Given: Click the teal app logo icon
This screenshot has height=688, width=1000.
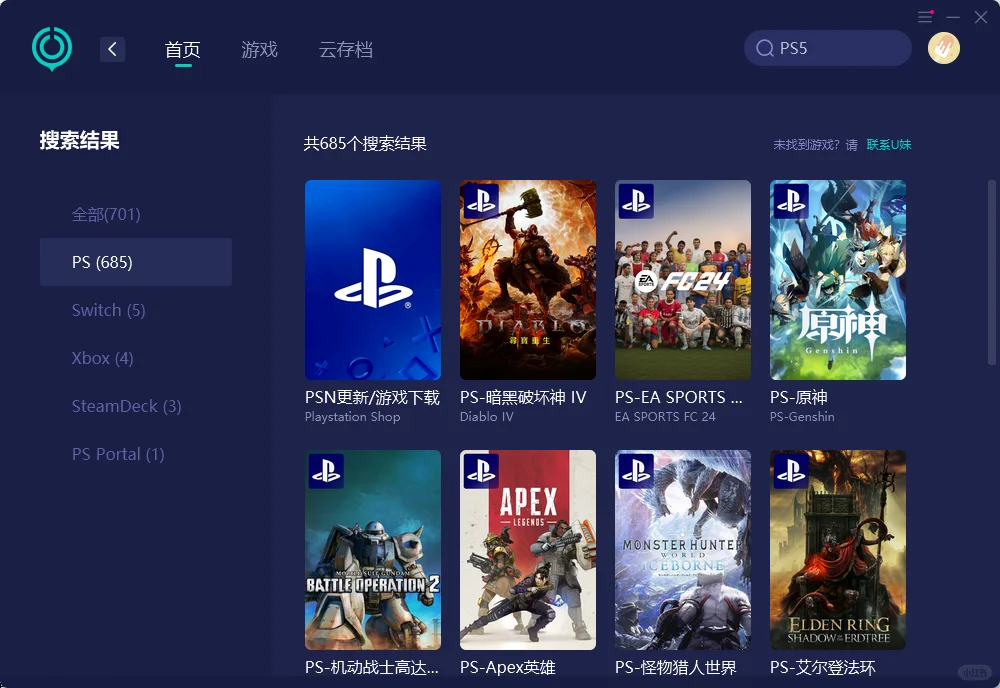Looking at the screenshot, I should 52,48.
